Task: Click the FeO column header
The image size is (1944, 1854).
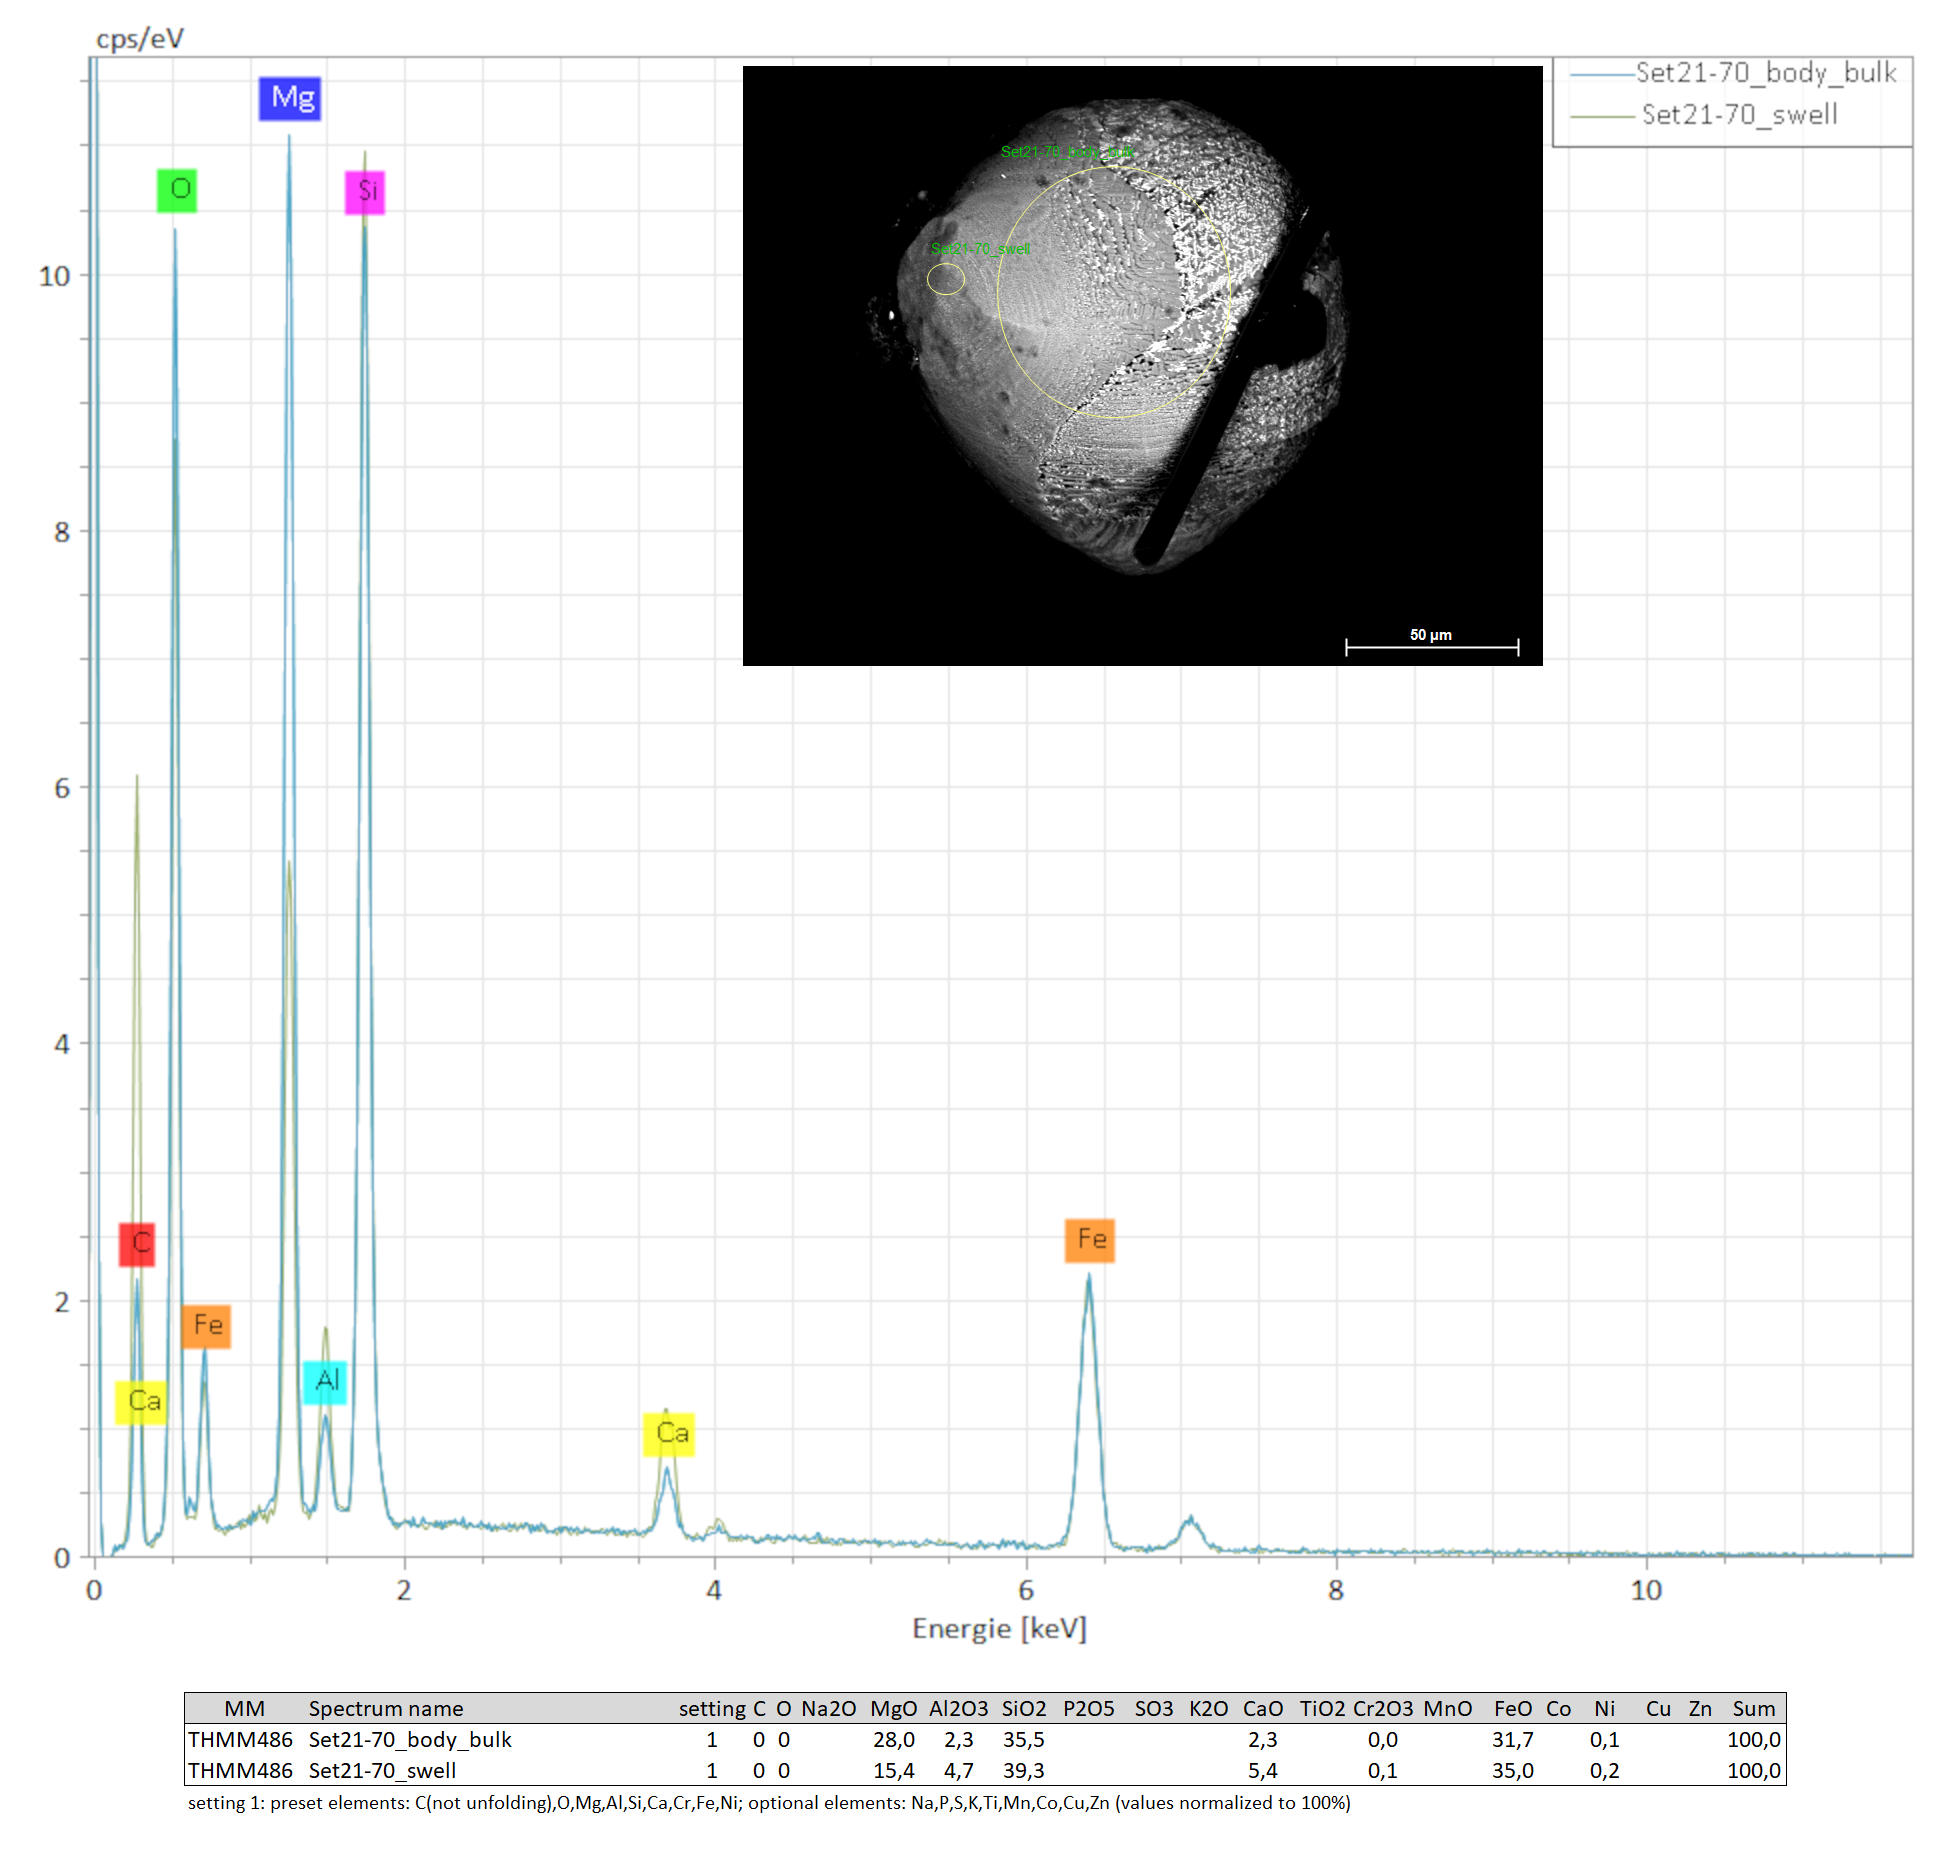Action: click(1512, 1708)
